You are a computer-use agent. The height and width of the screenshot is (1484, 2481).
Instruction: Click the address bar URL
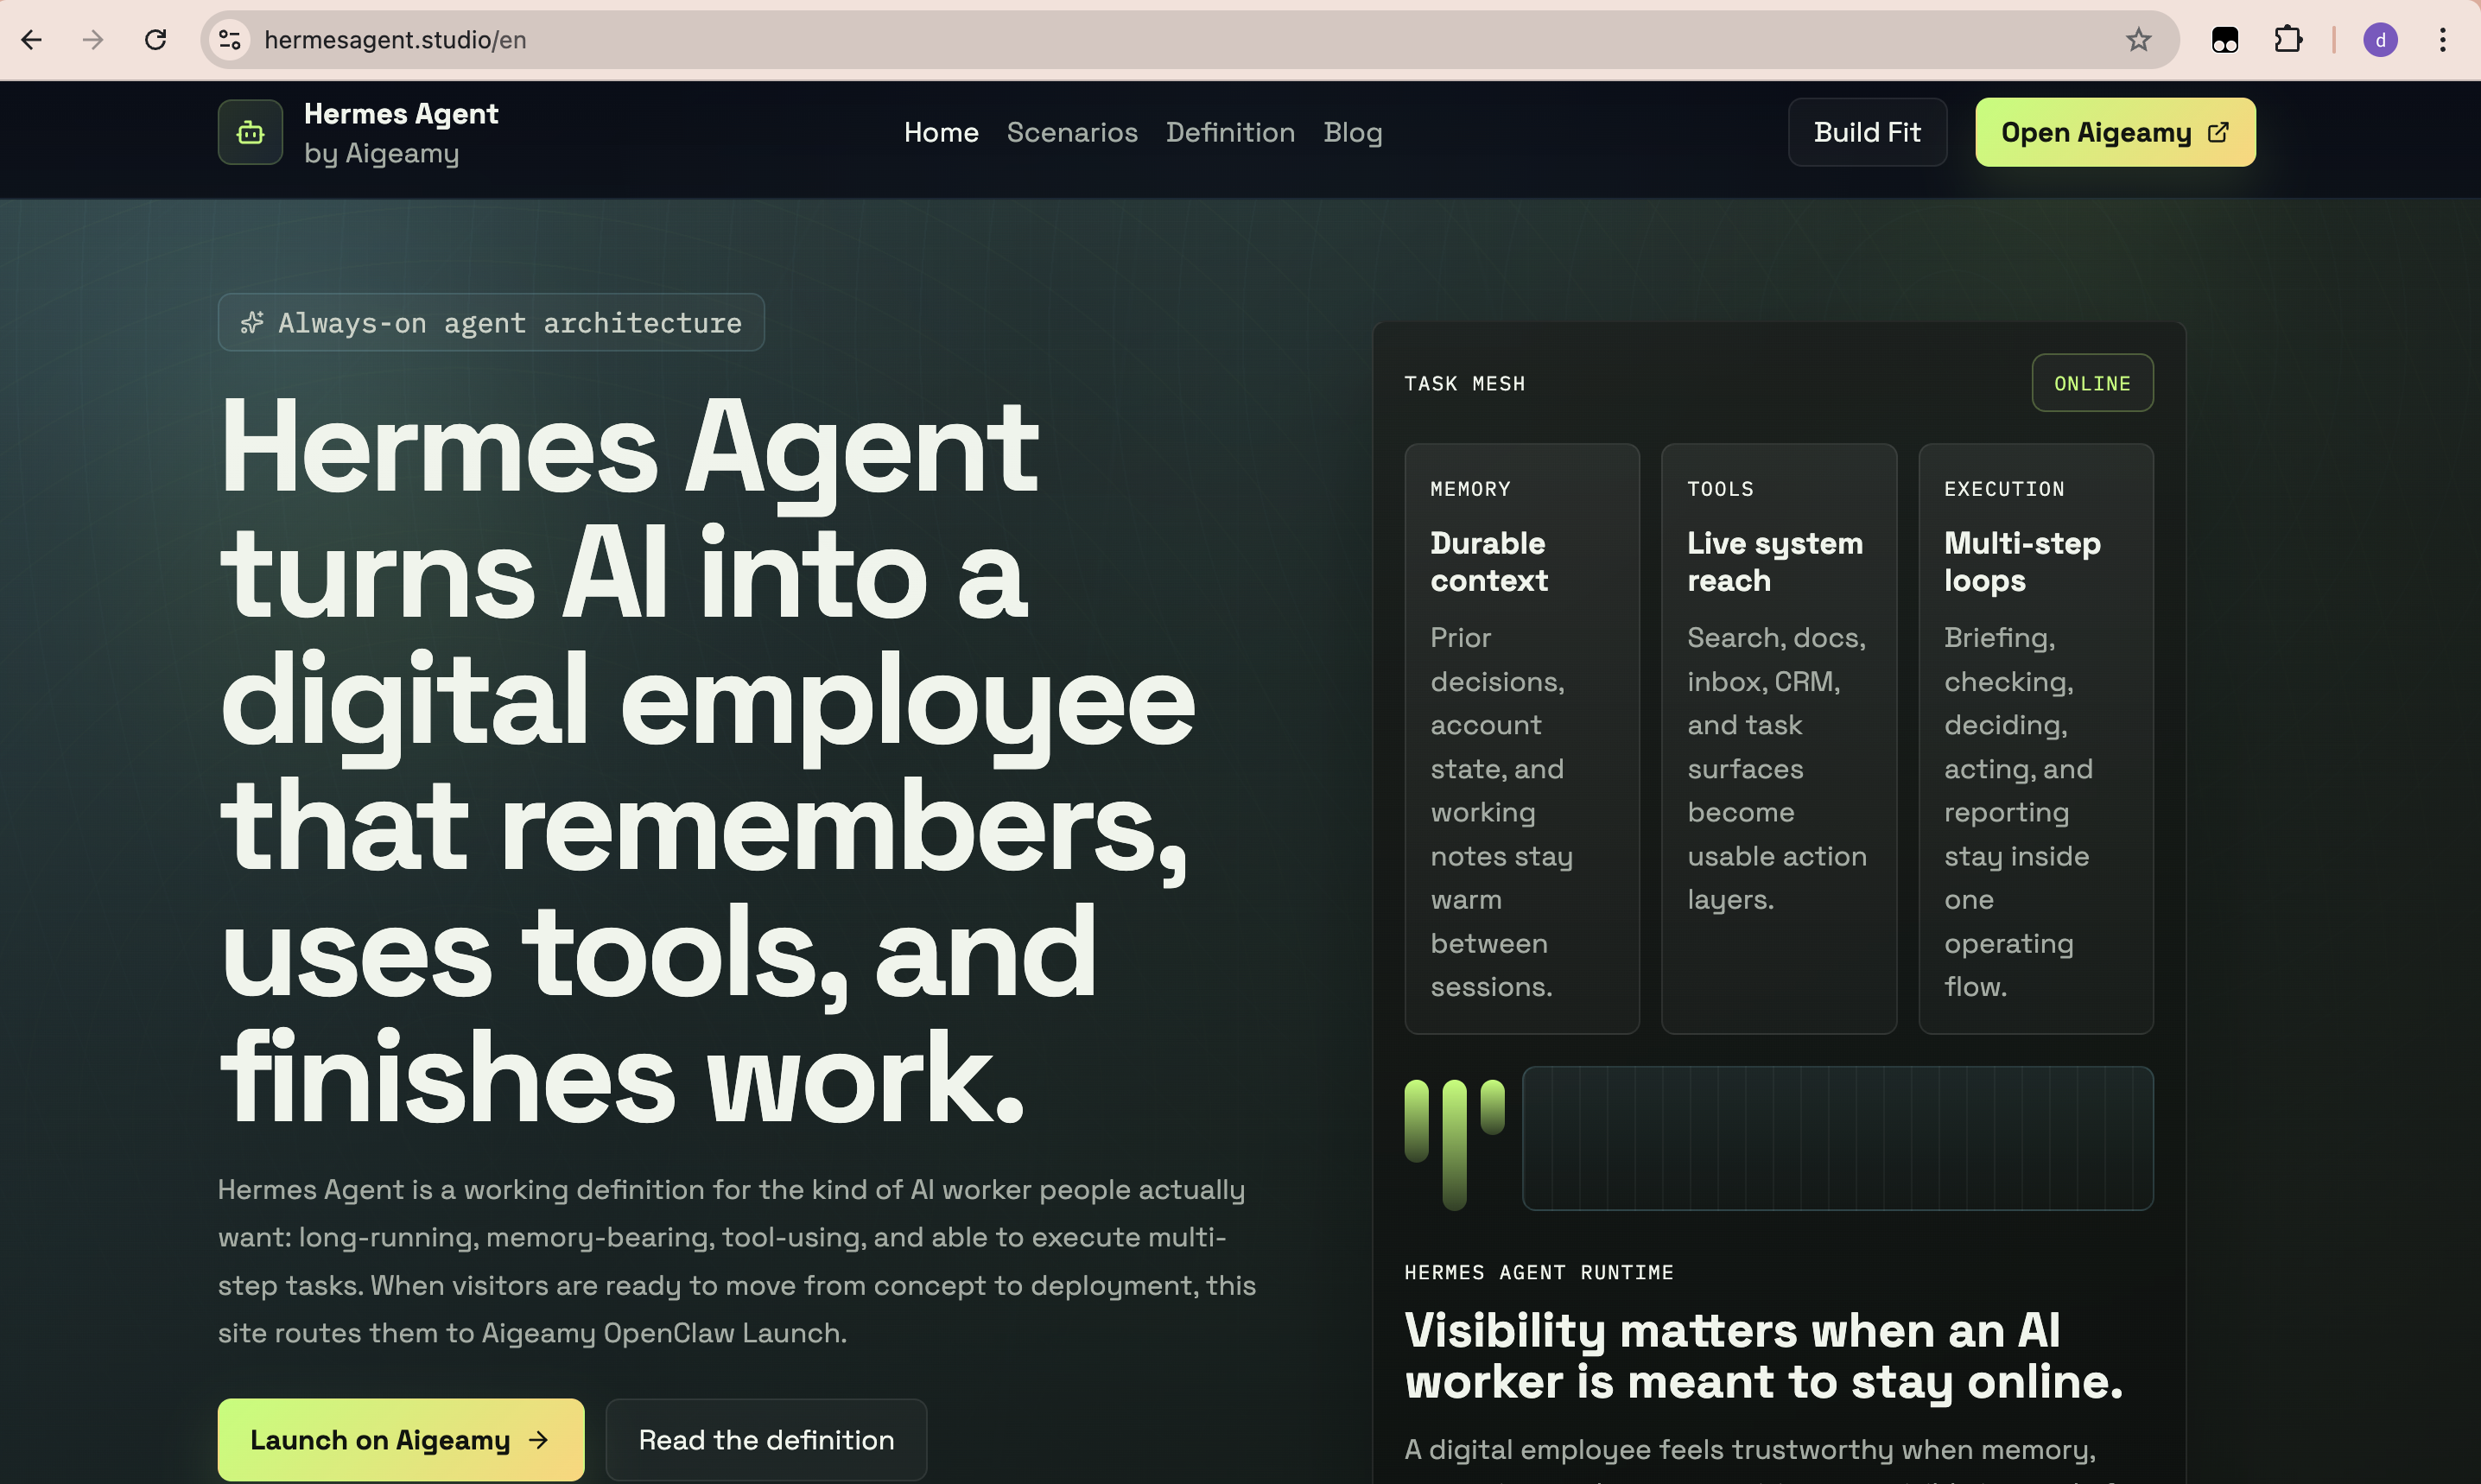[395, 40]
